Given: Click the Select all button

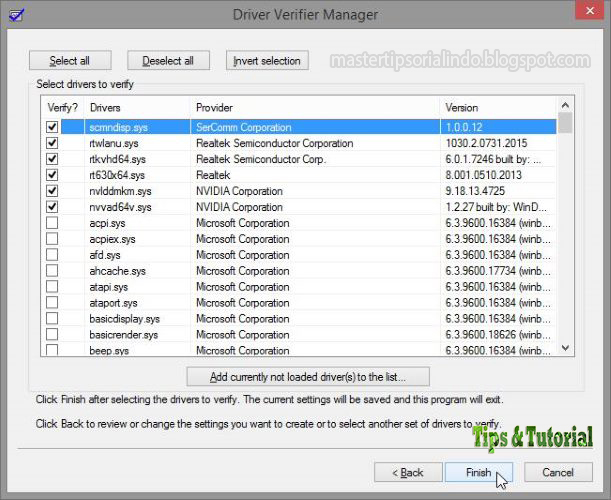Looking at the screenshot, I should (70, 60).
